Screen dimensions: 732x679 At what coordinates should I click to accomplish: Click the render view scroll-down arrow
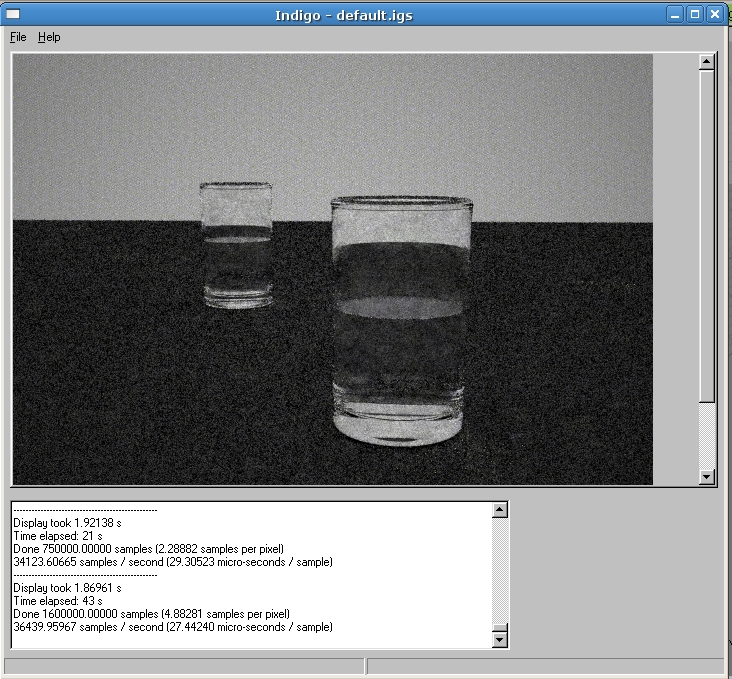point(707,477)
